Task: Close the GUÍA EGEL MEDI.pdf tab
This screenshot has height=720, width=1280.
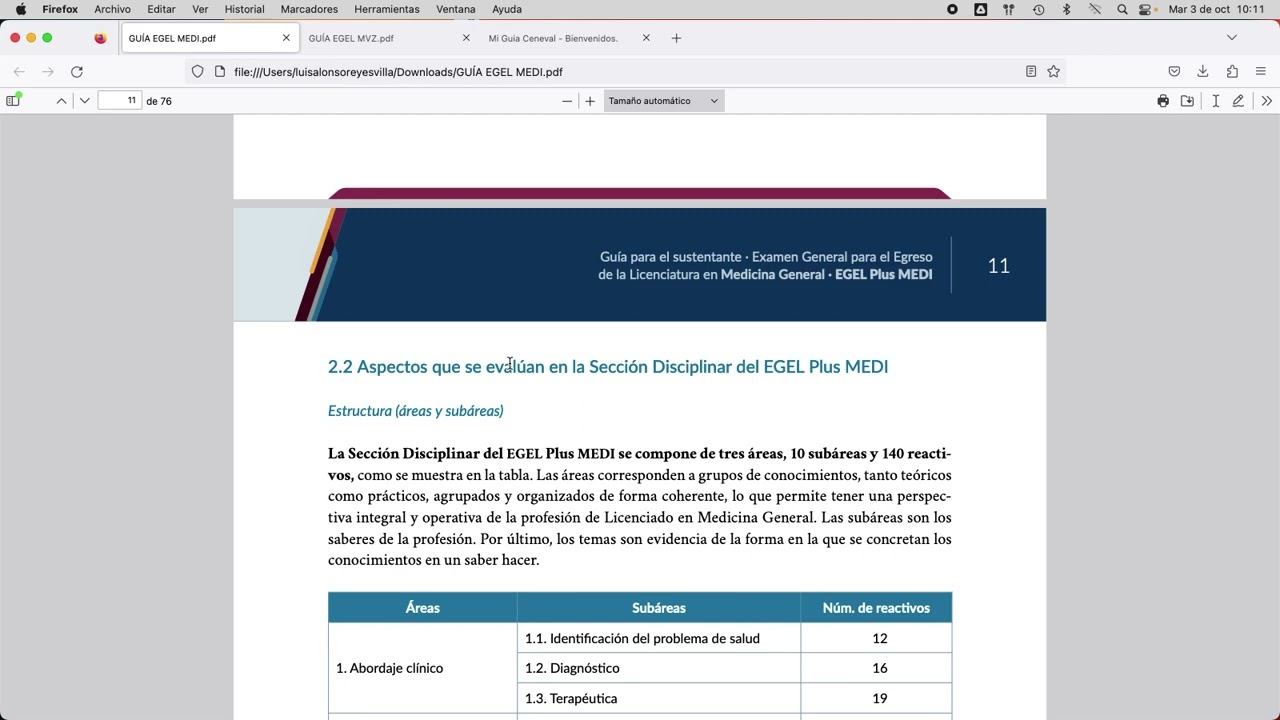Action: tap(286, 38)
